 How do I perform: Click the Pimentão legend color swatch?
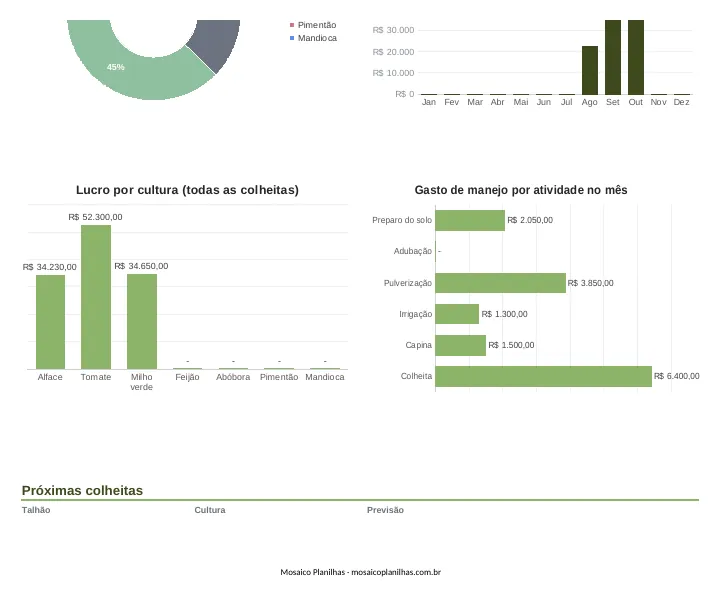click(292, 25)
